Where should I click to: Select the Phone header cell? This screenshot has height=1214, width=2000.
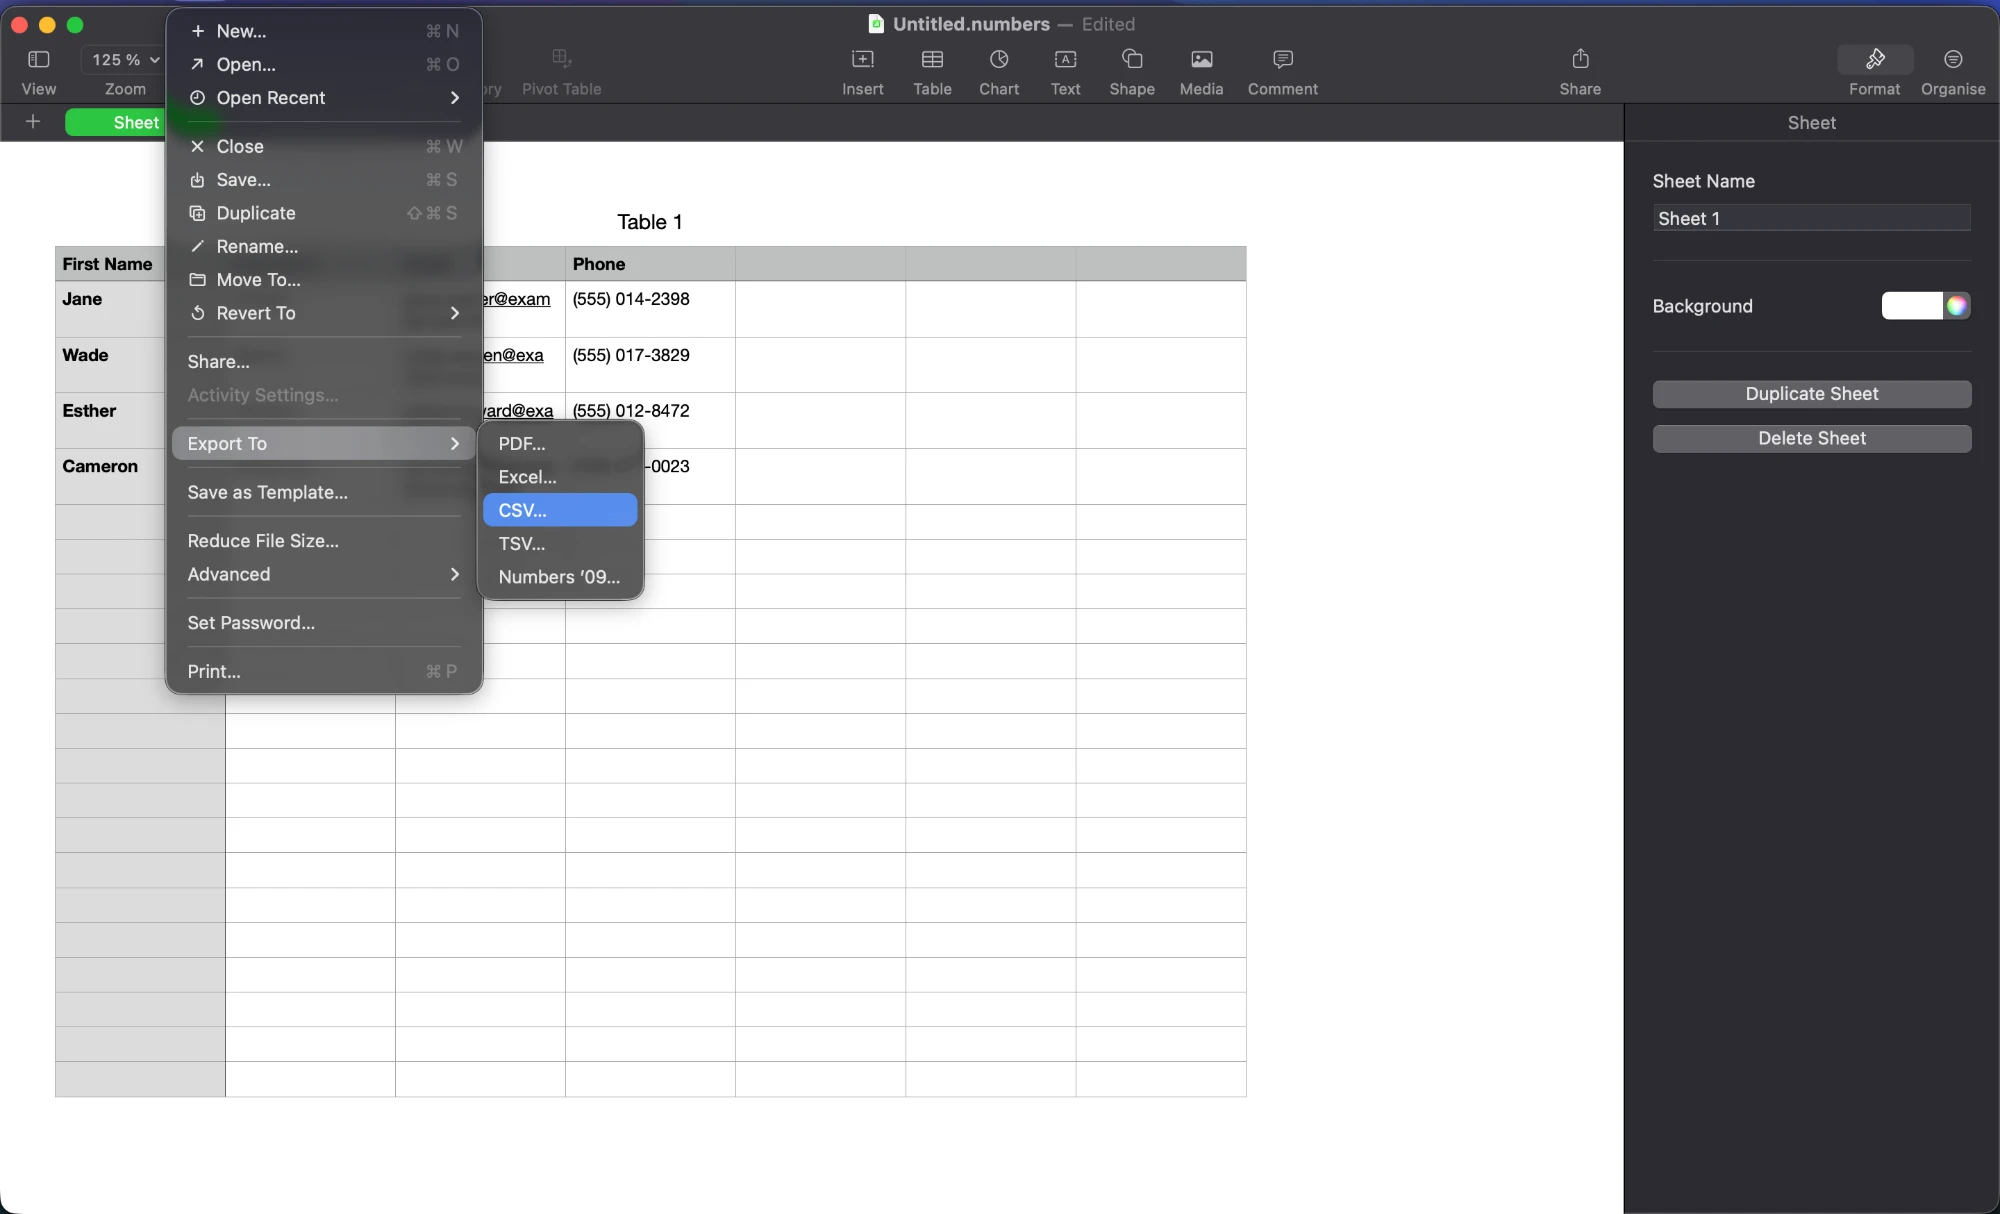(650, 264)
